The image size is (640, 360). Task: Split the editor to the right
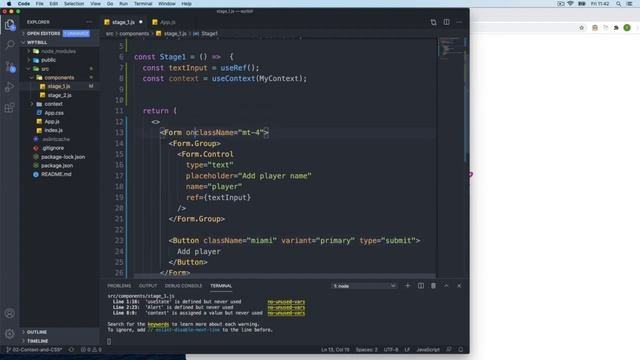(447, 22)
